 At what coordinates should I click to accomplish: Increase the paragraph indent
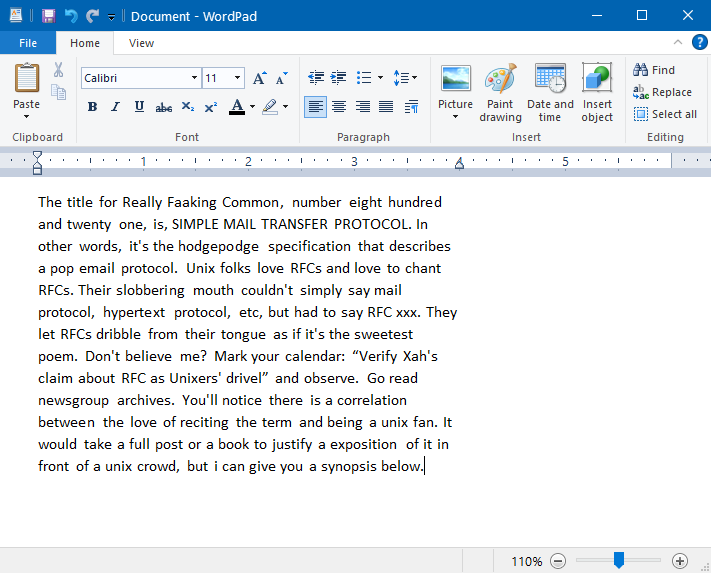click(x=339, y=78)
